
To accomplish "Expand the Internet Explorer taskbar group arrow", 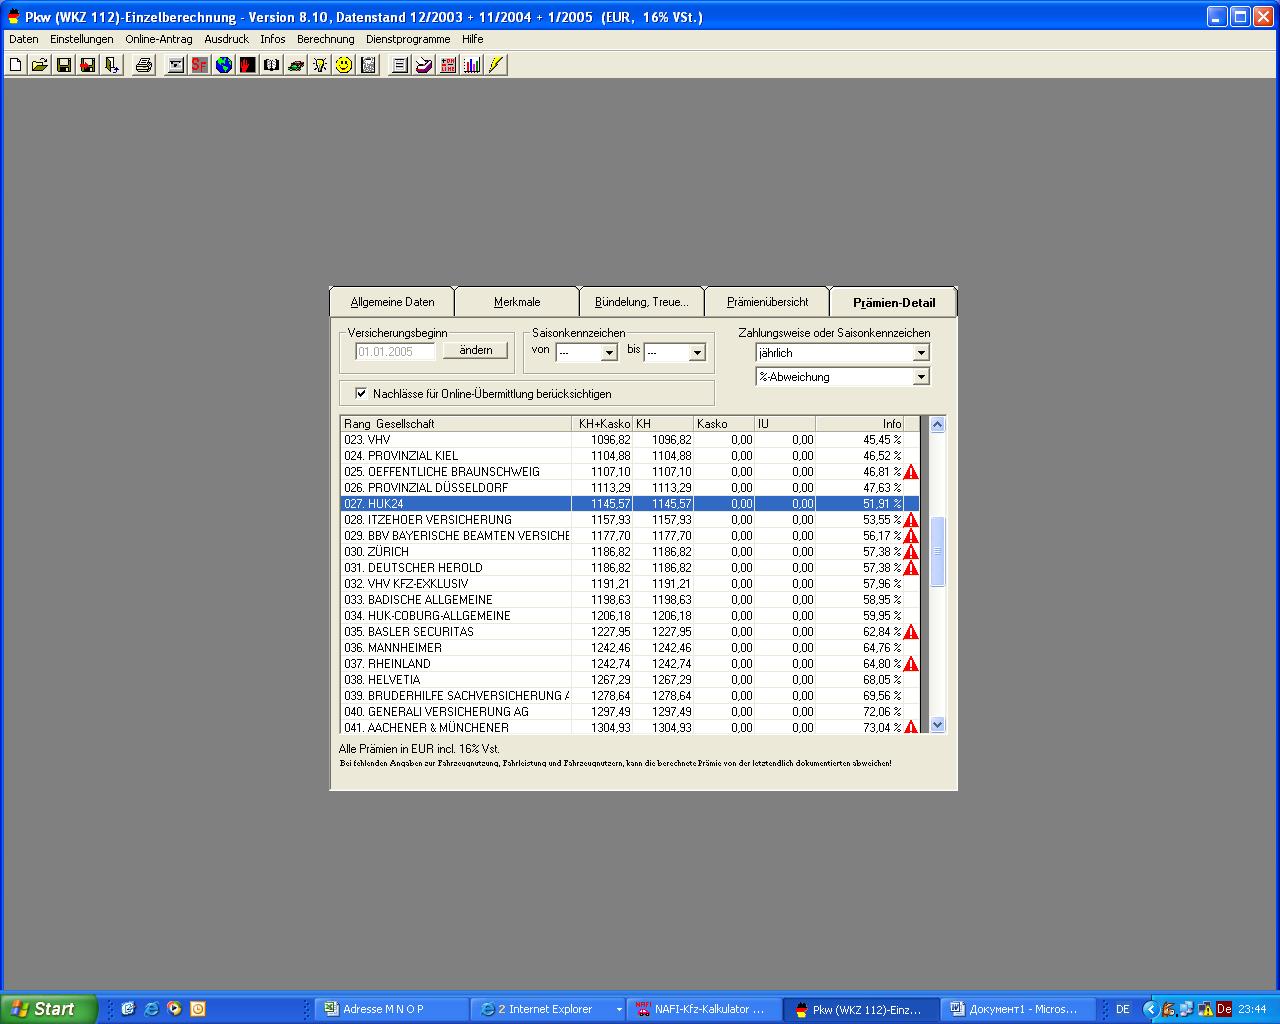I will (619, 1009).
